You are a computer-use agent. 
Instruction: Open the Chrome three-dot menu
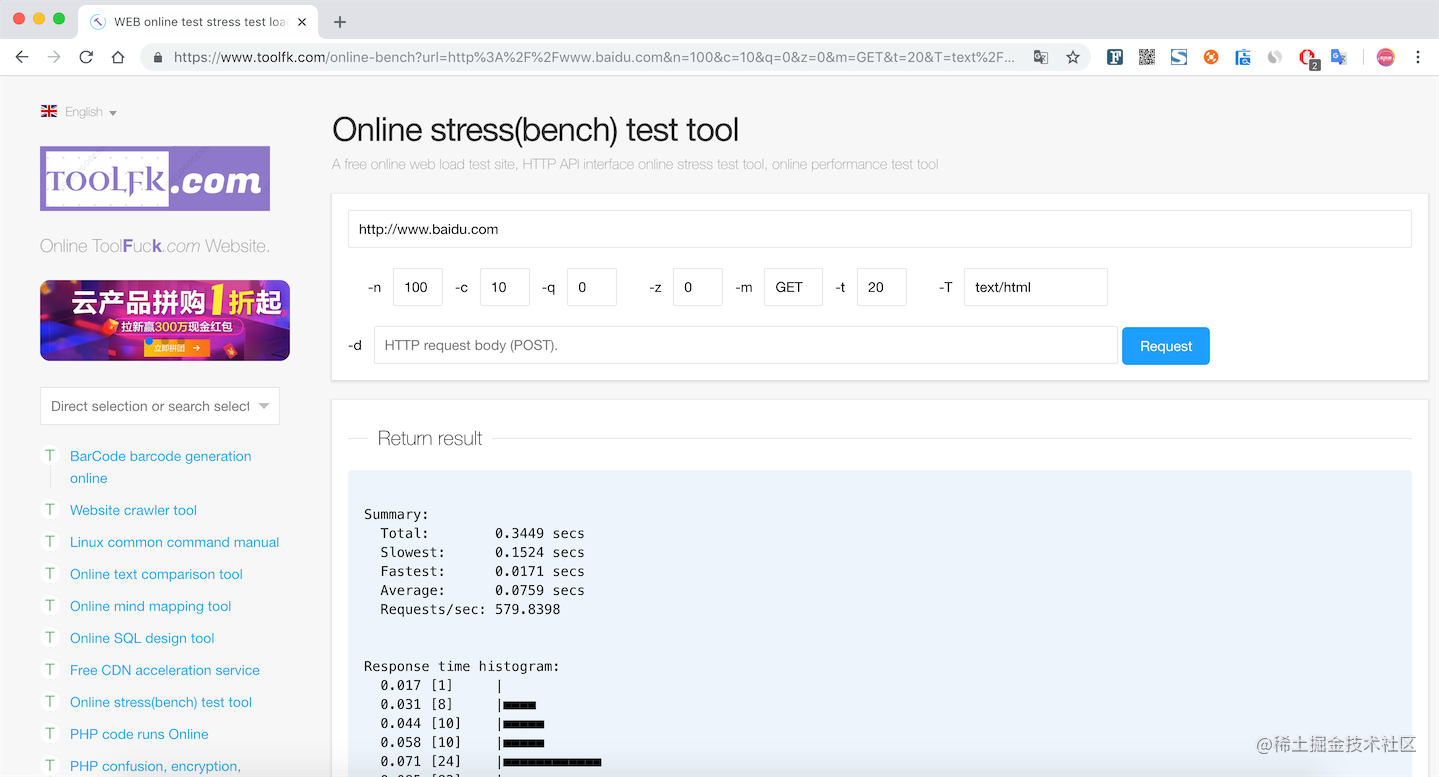(1418, 57)
